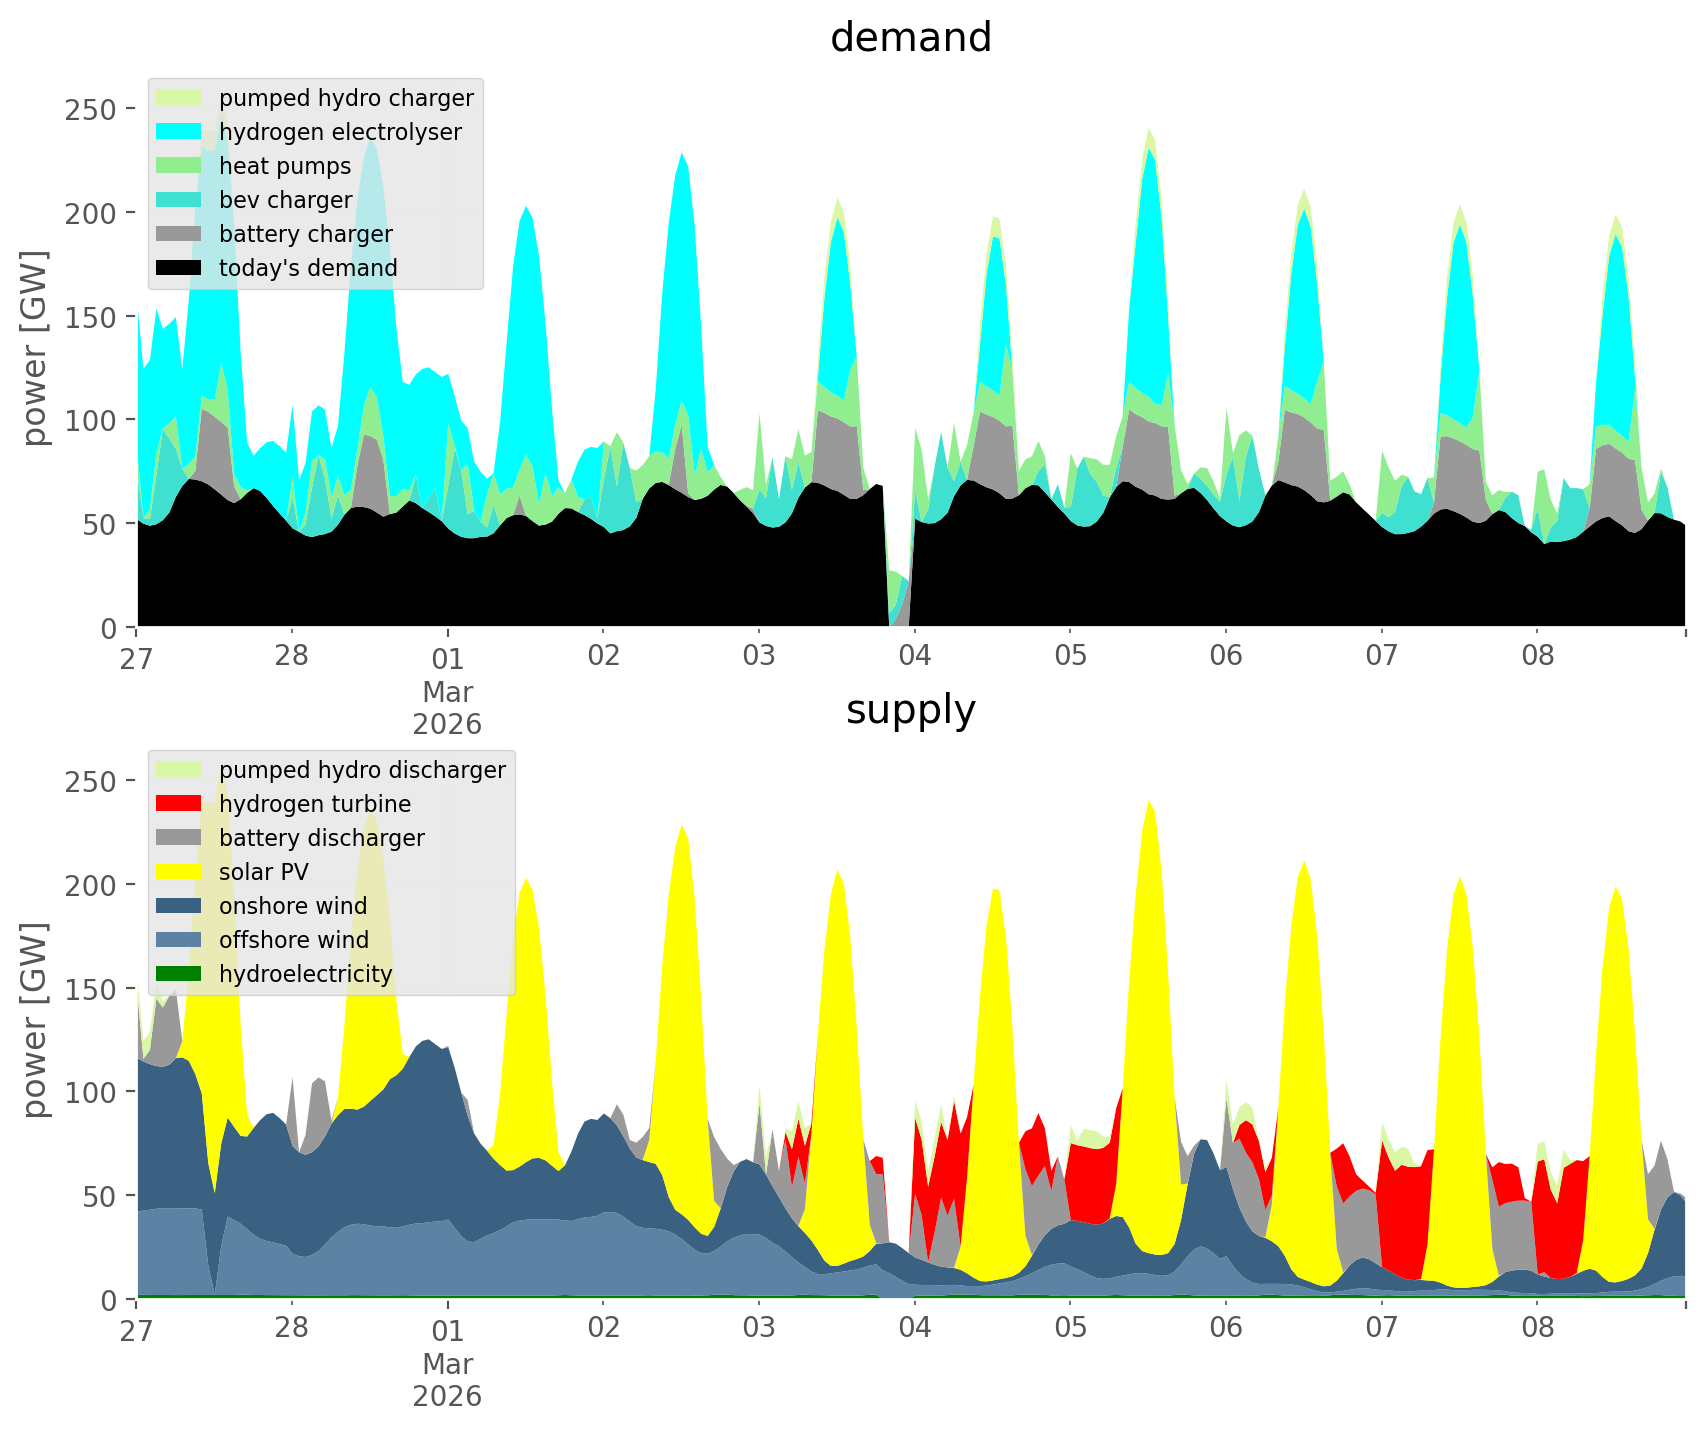Screen dimensions: 1706x1431
Task: Select the hydroelectricity green legend swatch
Action: point(180,974)
